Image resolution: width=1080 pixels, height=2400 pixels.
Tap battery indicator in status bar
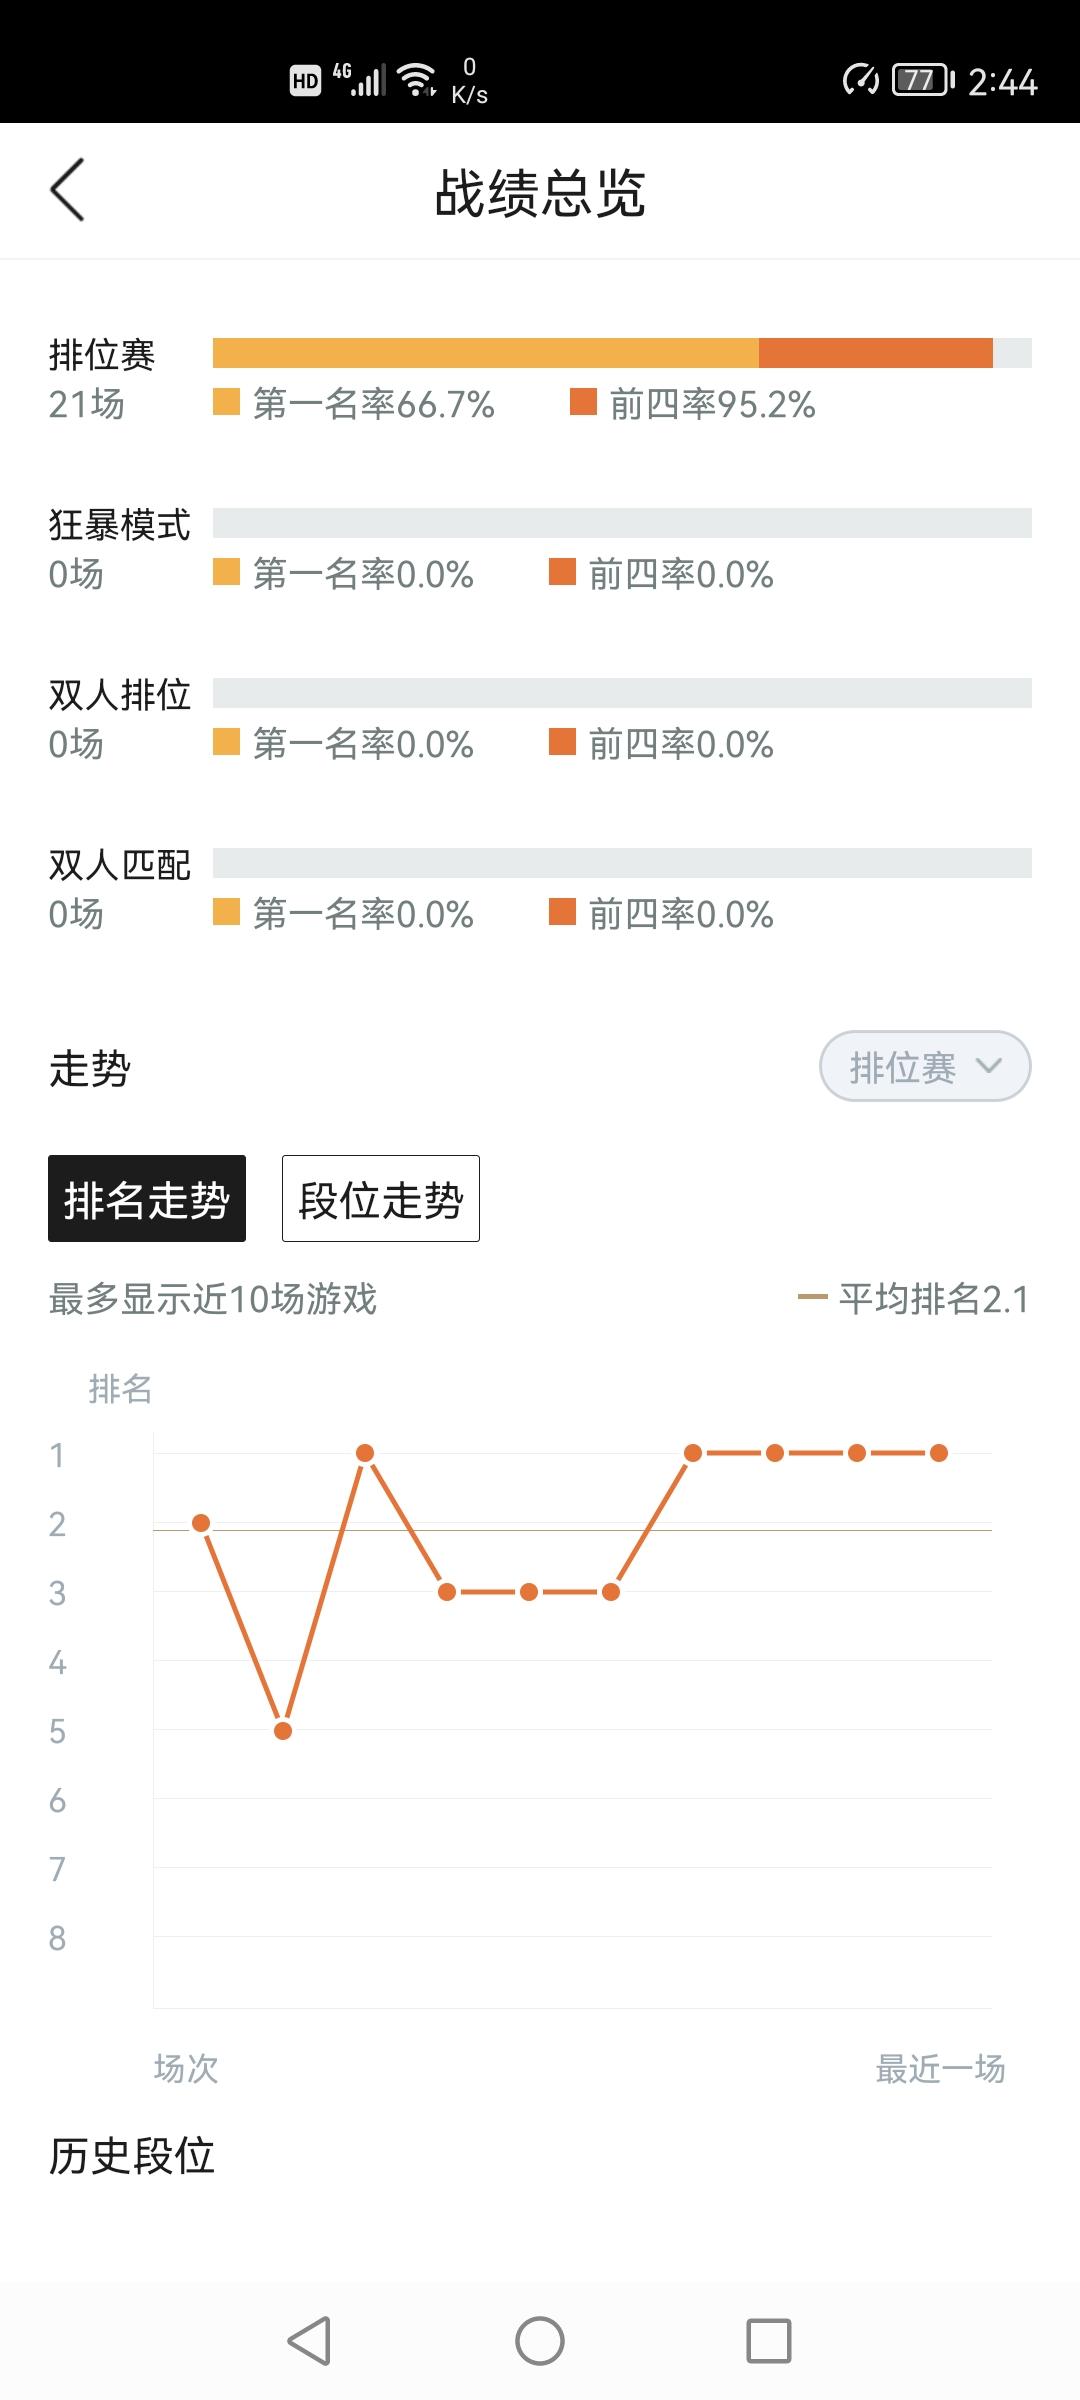923,80
